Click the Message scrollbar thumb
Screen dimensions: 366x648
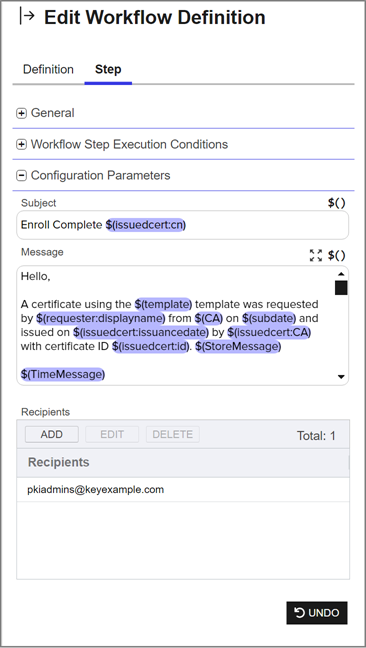pos(341,288)
